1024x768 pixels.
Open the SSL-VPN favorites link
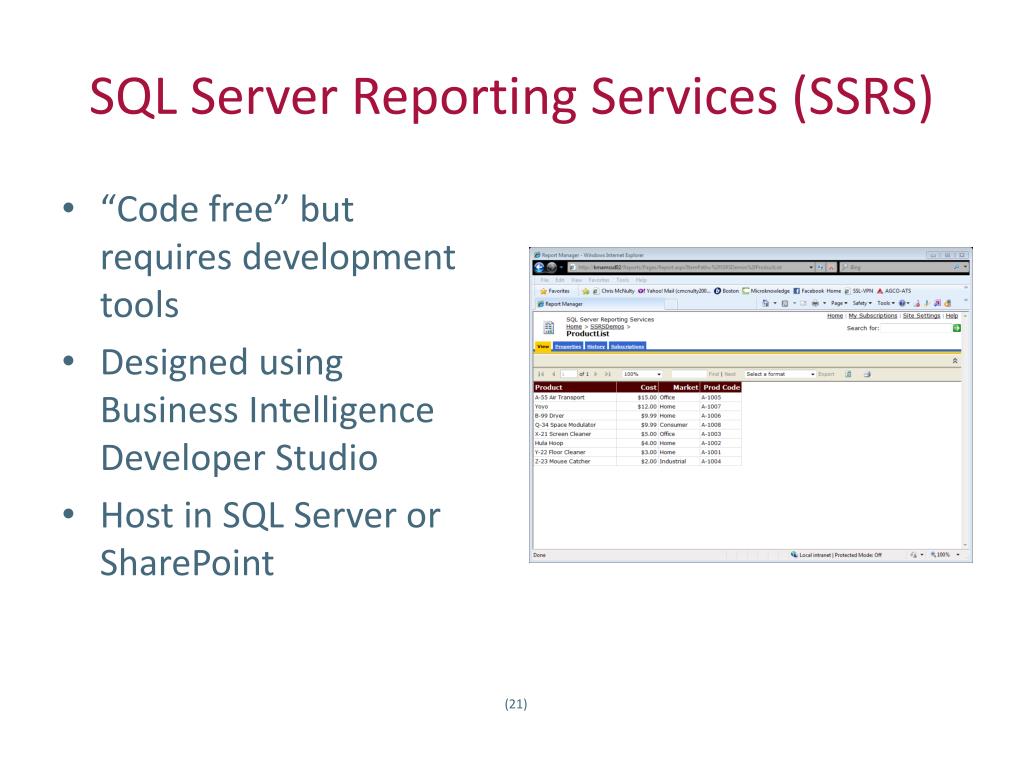tap(859, 291)
